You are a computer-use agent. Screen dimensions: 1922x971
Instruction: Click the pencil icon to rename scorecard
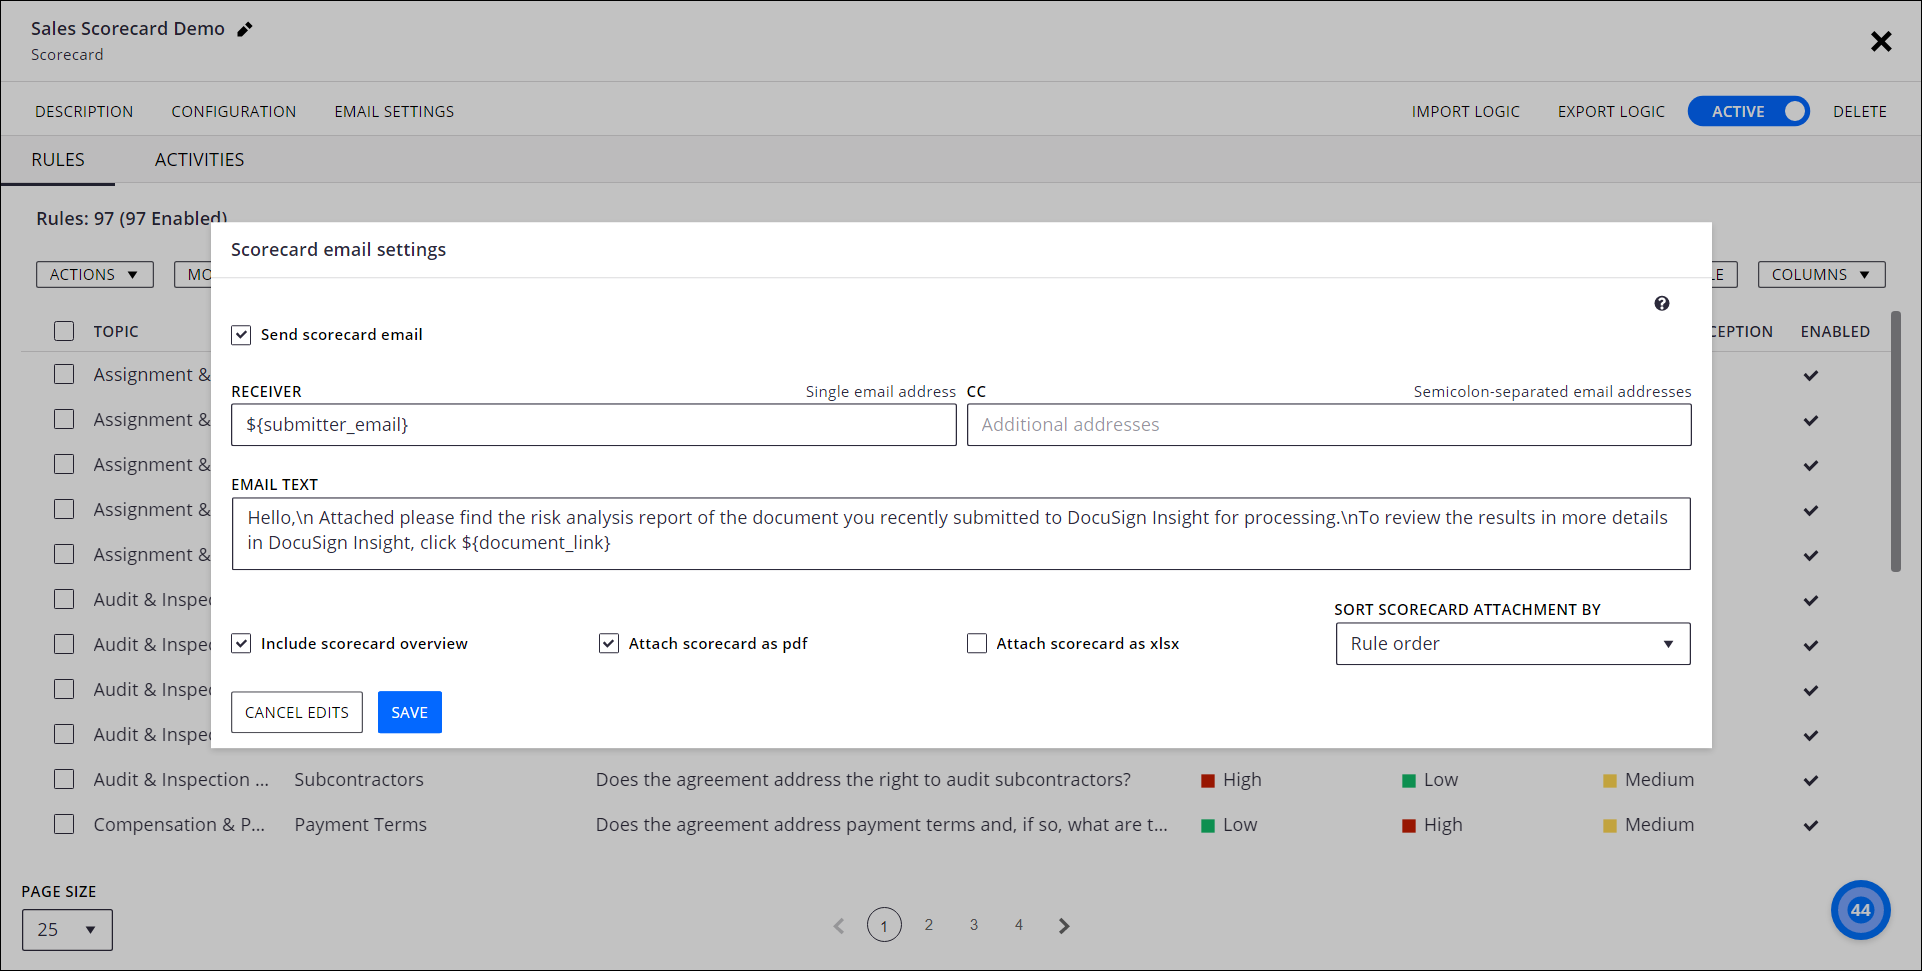(244, 29)
